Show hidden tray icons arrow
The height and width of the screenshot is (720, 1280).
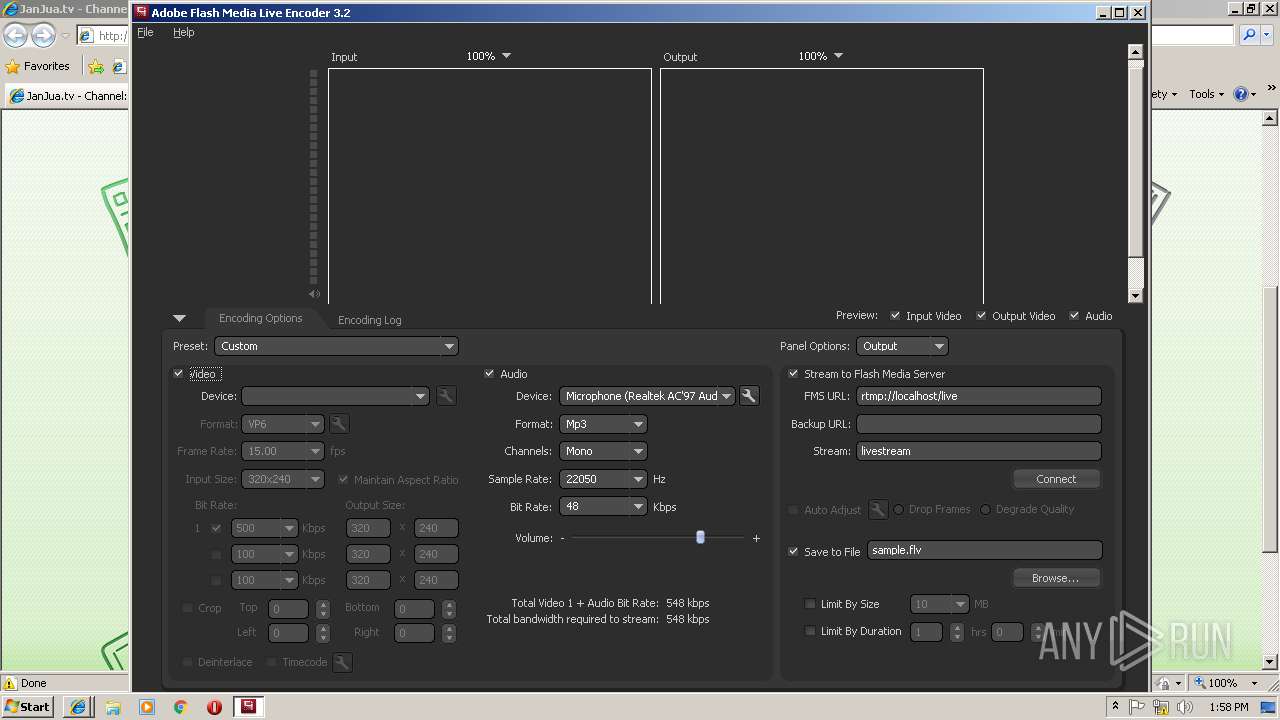1115,707
